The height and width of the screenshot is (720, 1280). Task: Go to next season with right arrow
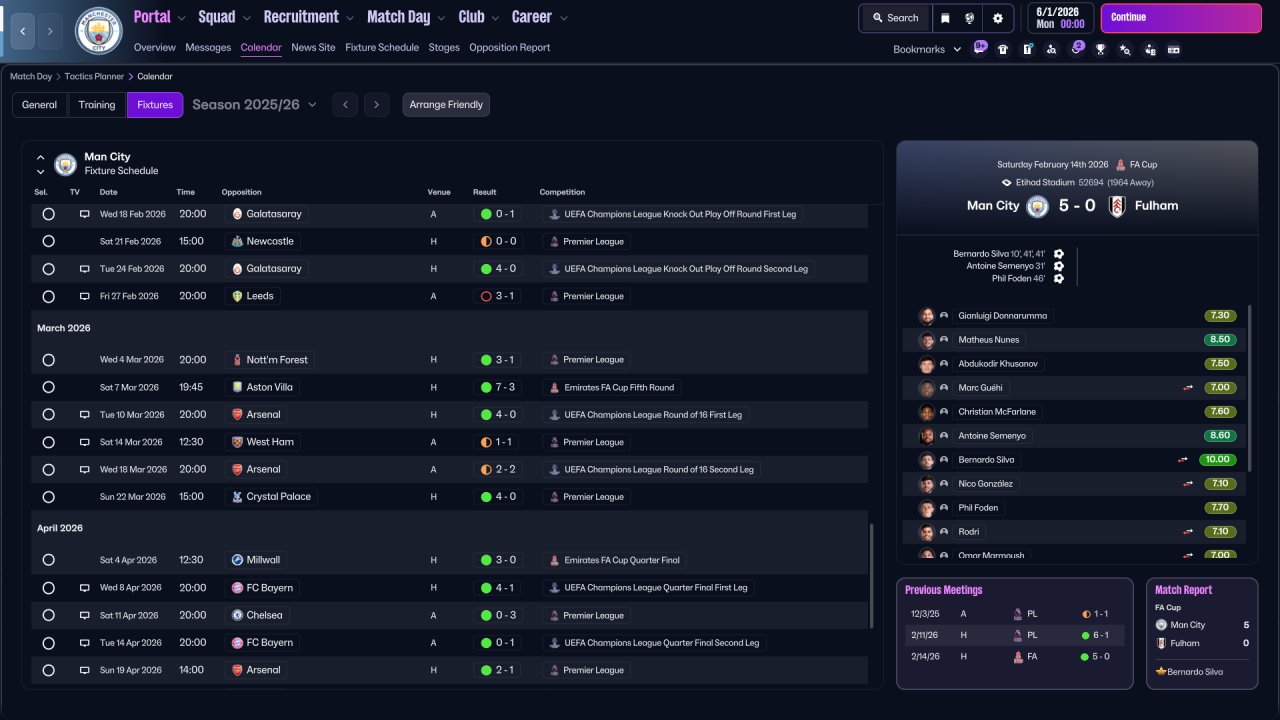376,105
